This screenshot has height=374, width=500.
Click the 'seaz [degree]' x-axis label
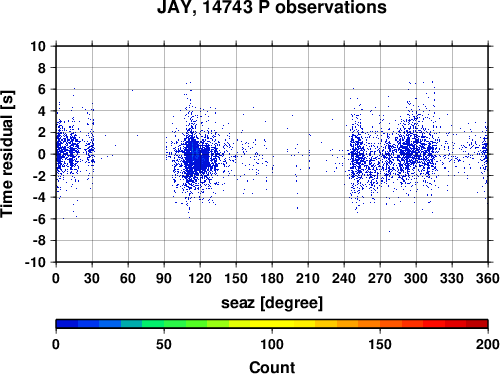tap(272, 303)
